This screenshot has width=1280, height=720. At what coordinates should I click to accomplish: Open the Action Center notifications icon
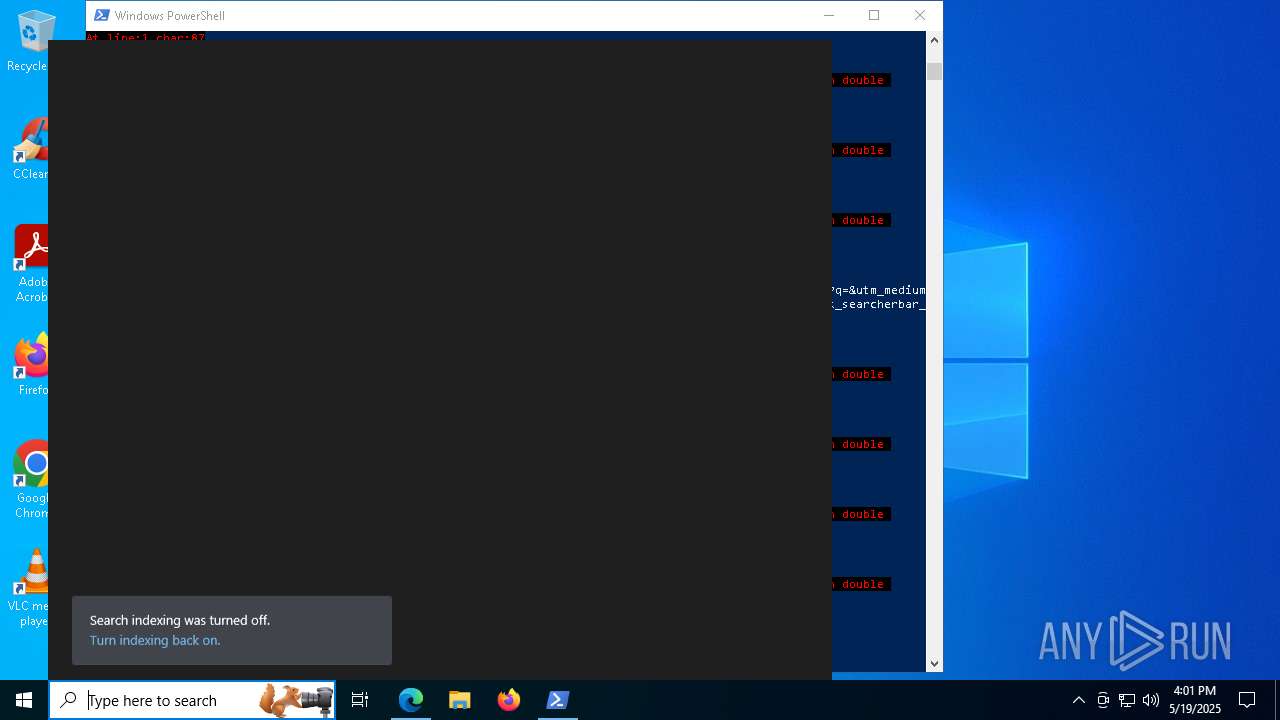pos(1247,700)
